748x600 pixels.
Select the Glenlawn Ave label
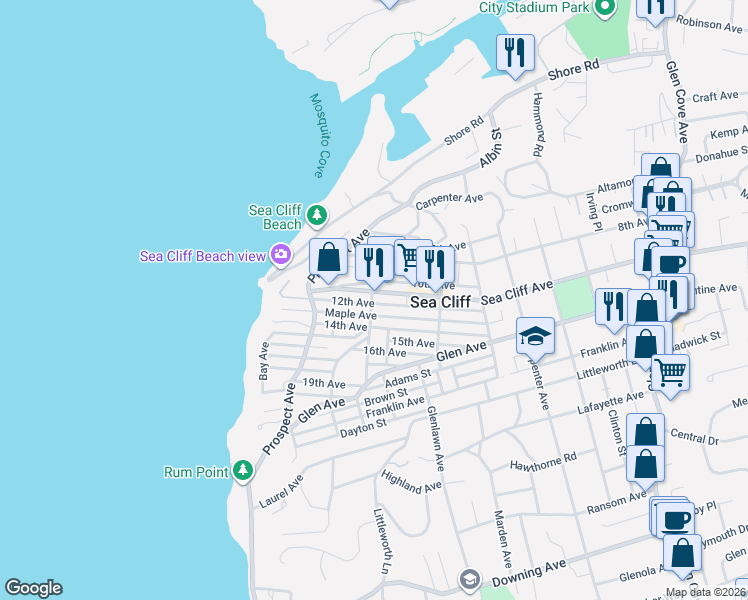coord(436,438)
